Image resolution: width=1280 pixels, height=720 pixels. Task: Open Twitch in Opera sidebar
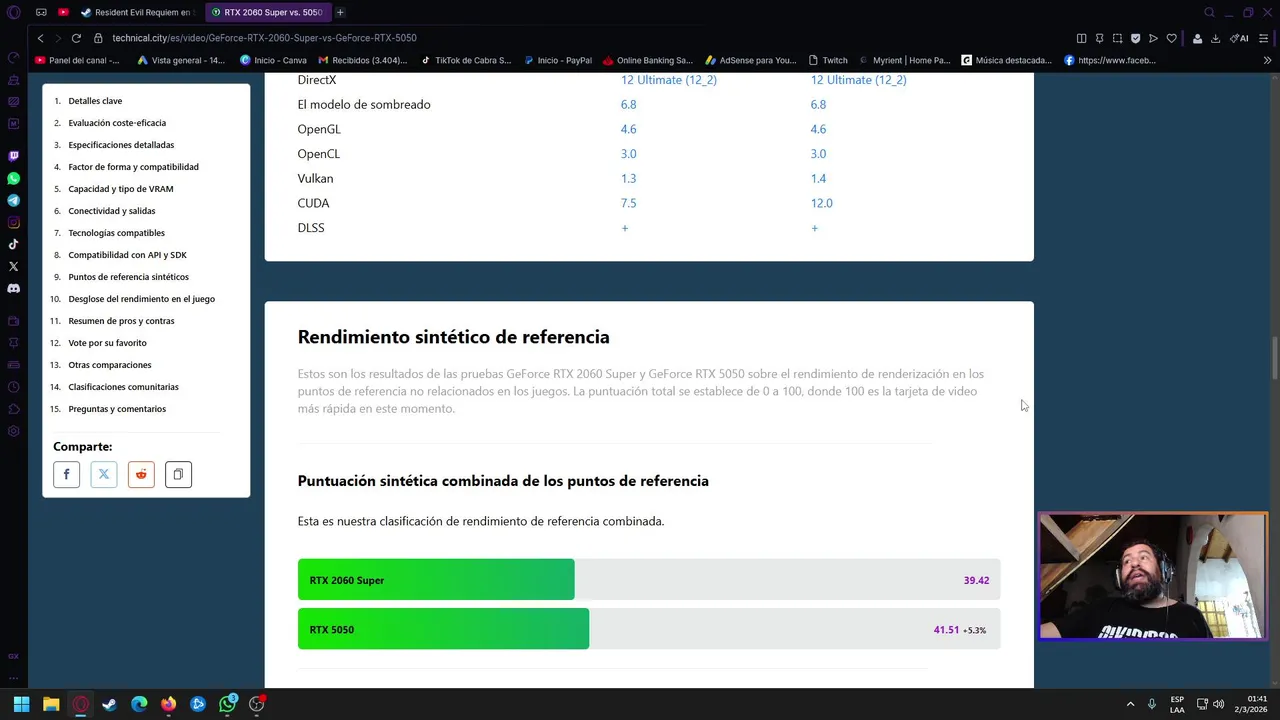click(x=13, y=156)
